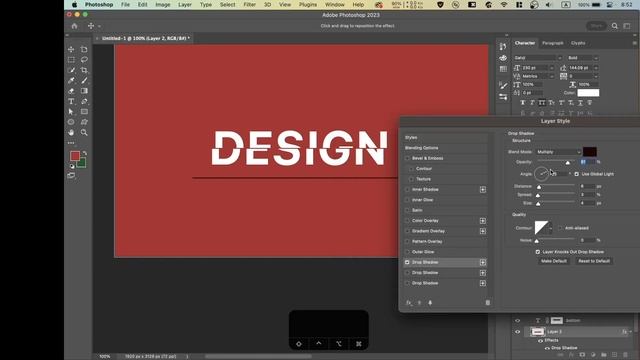The height and width of the screenshot is (360, 640).
Task: Select the Horizontal Type tool
Action: click(x=71, y=101)
